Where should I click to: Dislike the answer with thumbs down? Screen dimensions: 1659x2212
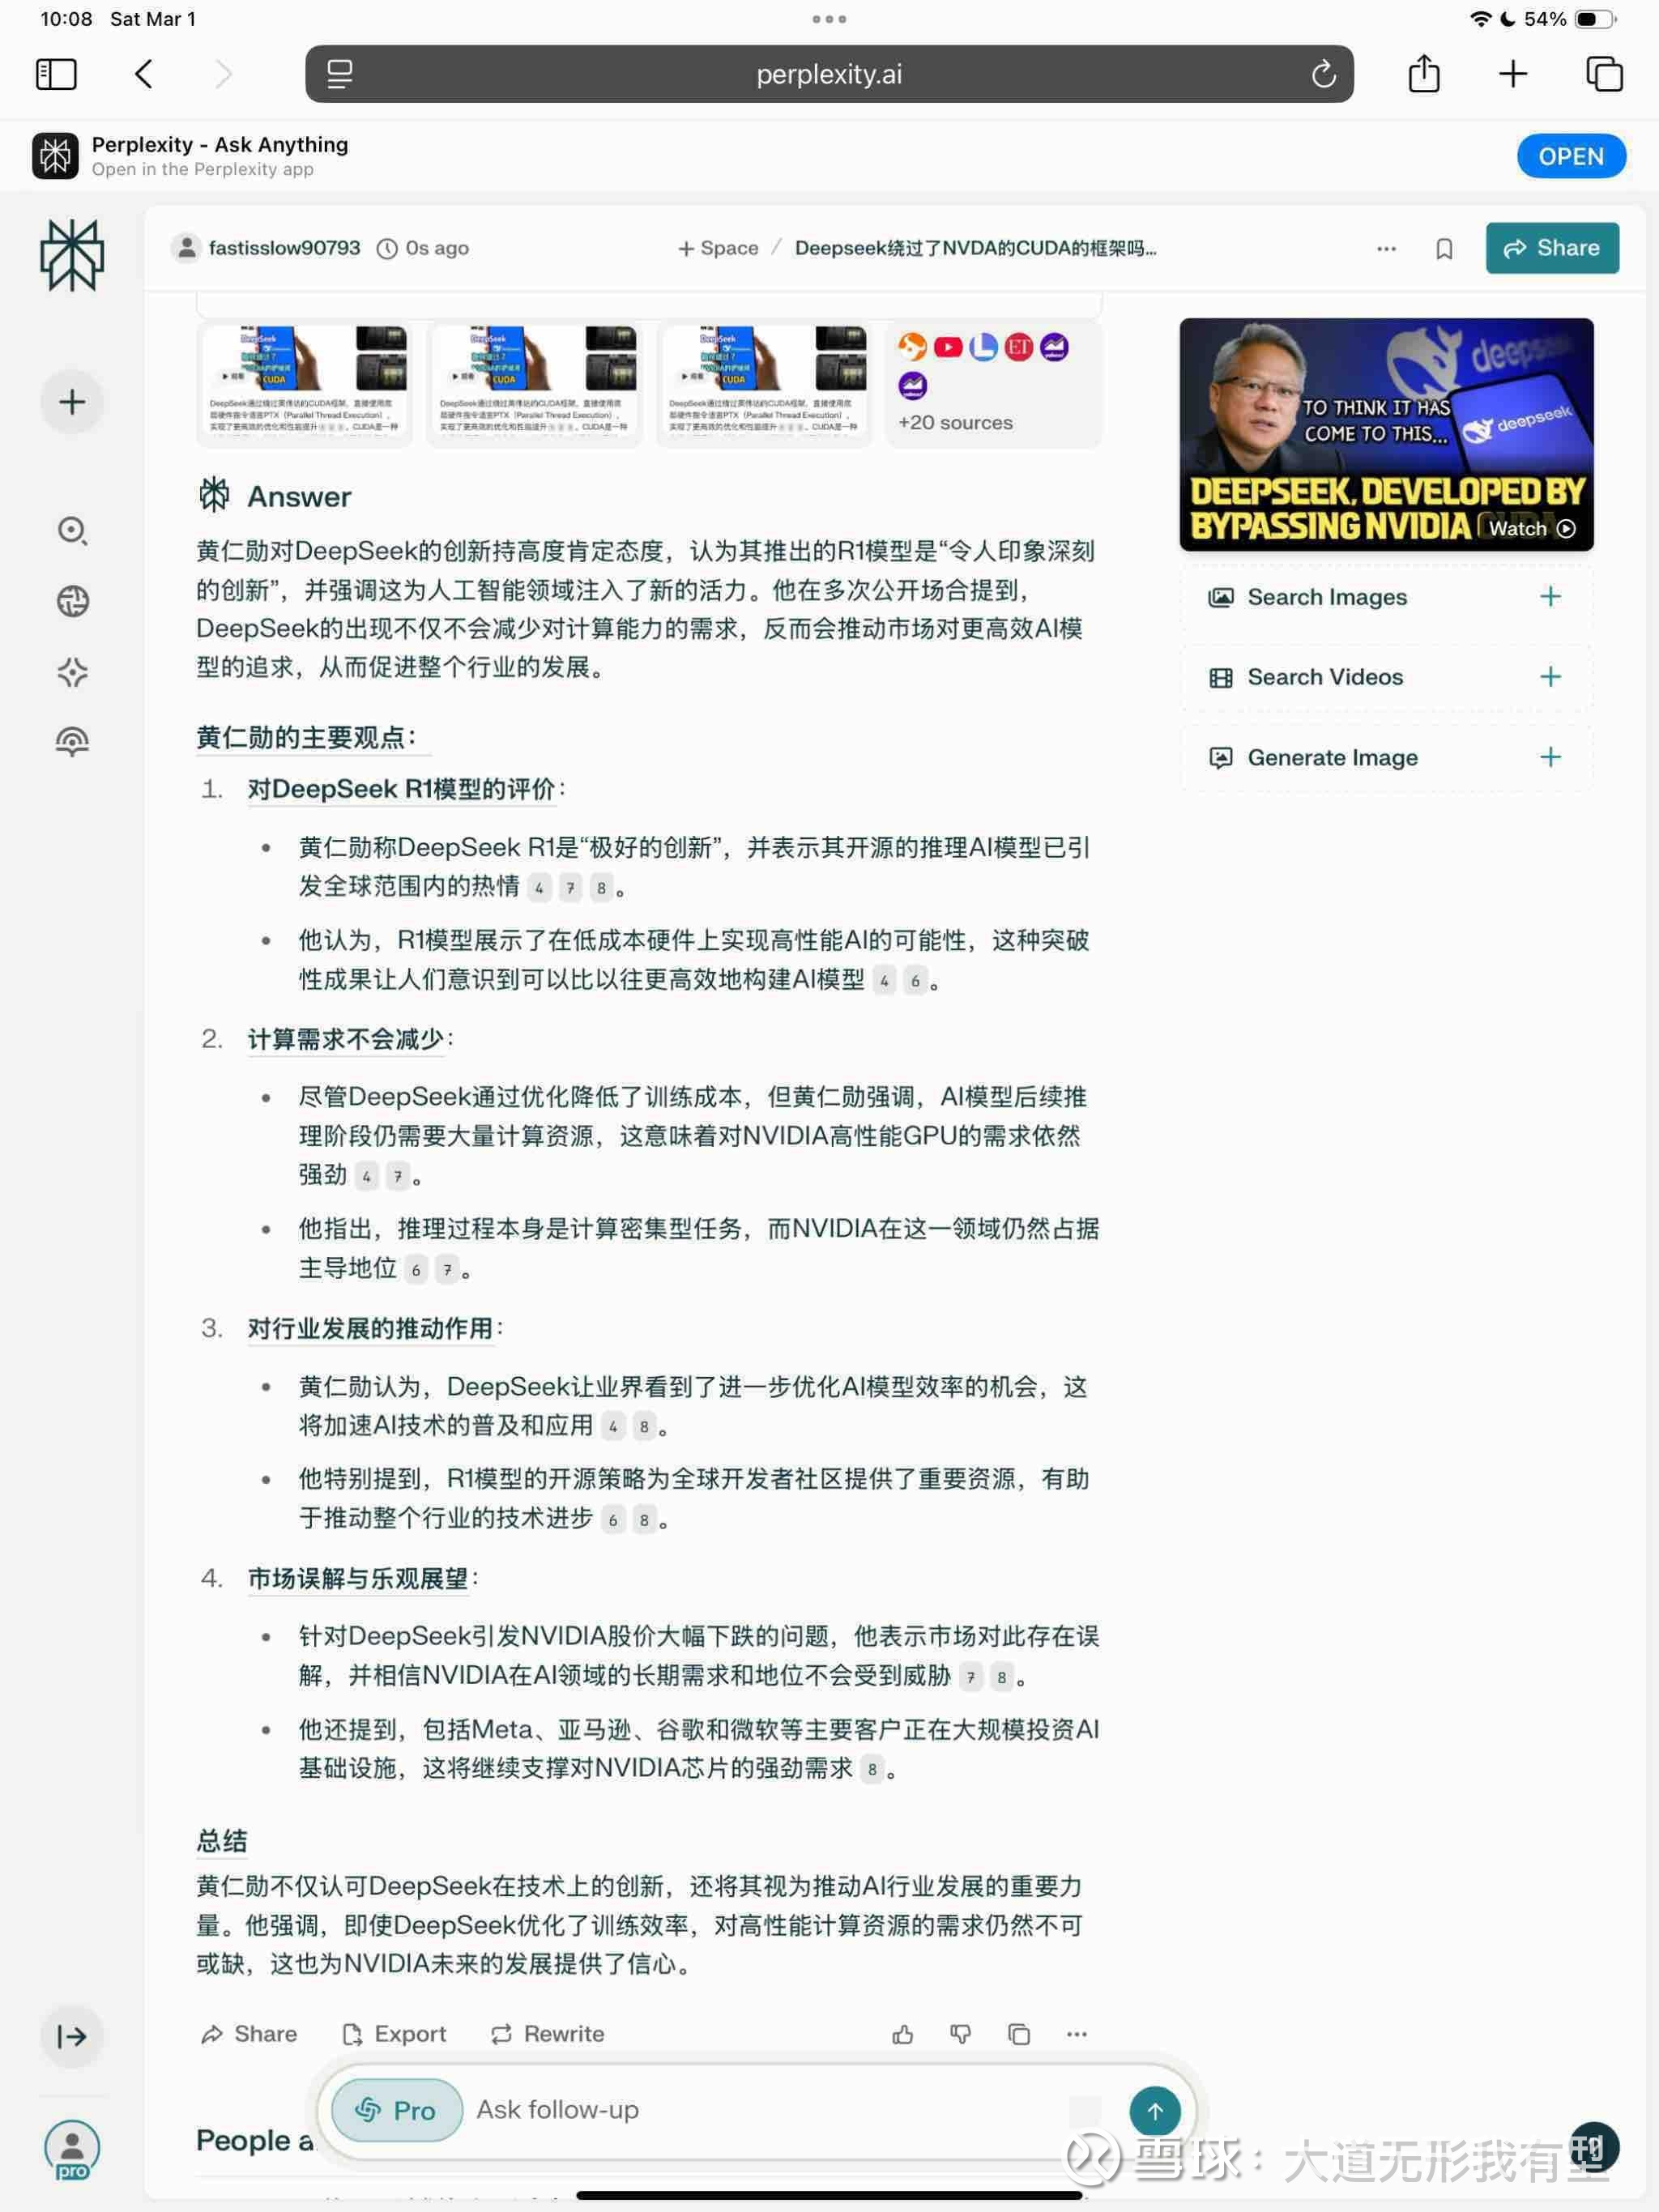click(961, 2034)
